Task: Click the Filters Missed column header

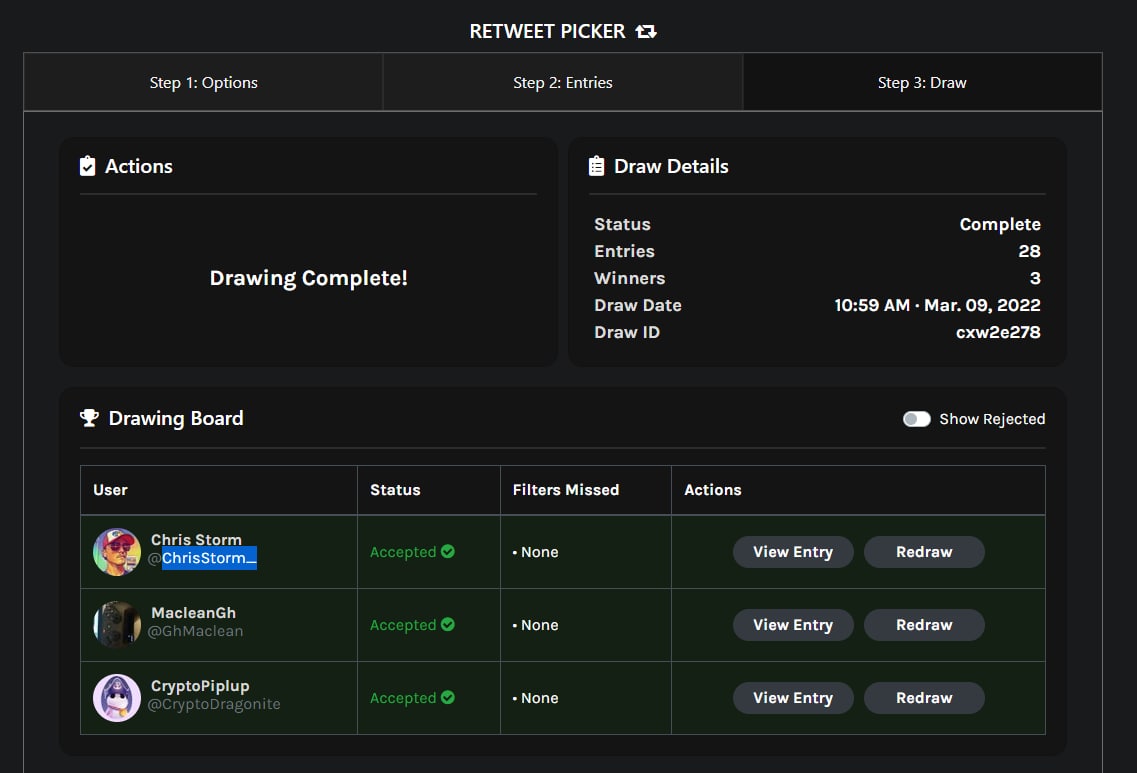Action: [566, 490]
